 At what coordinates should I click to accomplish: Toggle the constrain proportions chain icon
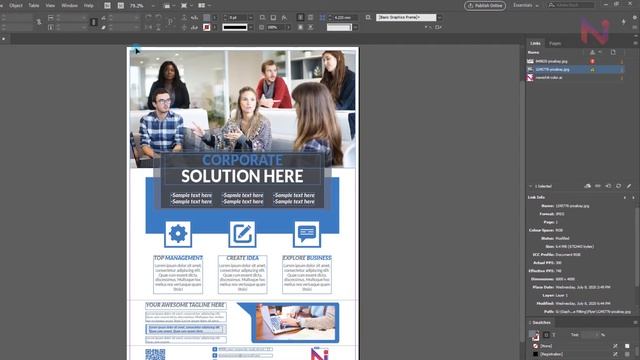coord(93,22)
